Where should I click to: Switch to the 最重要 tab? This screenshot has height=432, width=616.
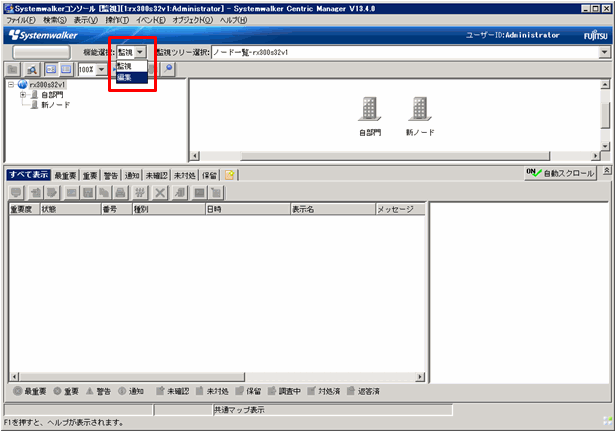click(65, 176)
